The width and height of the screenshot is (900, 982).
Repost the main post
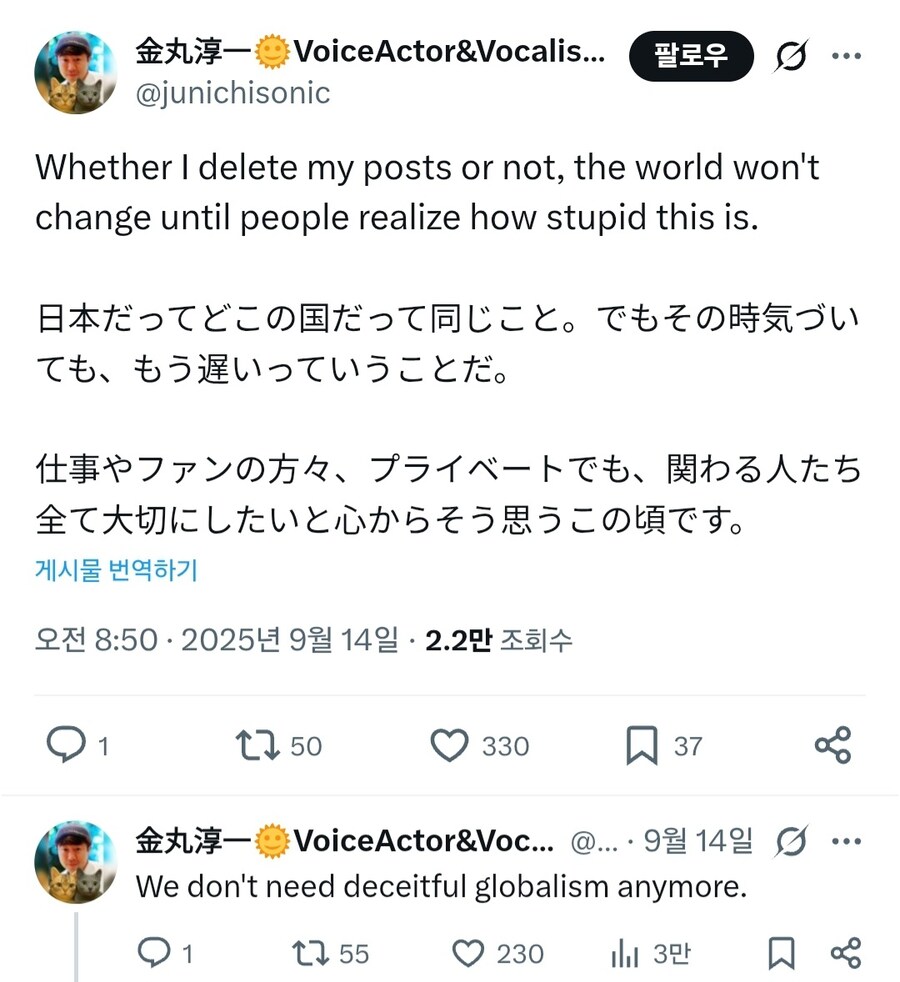(255, 746)
